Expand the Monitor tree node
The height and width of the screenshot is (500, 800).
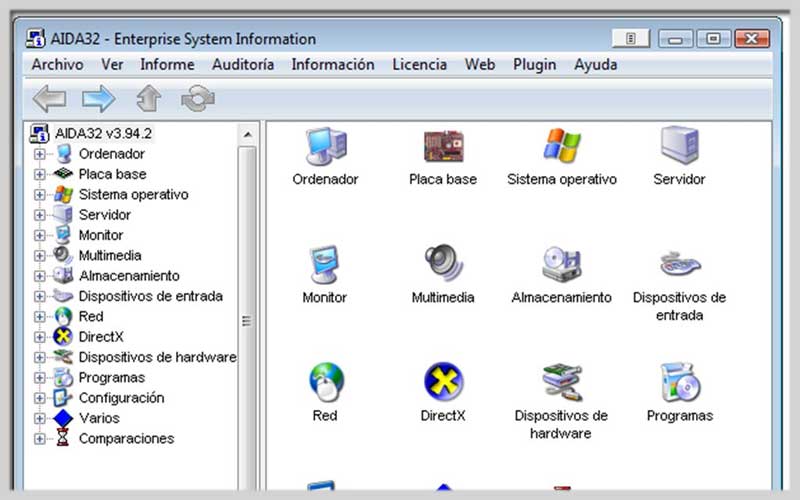pos(39,235)
